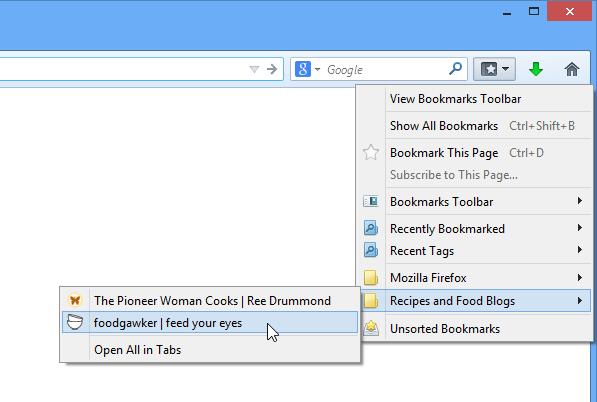Click the Pioneer Woman butterfly favicon
This screenshot has height=402, width=597.
pos(75,300)
